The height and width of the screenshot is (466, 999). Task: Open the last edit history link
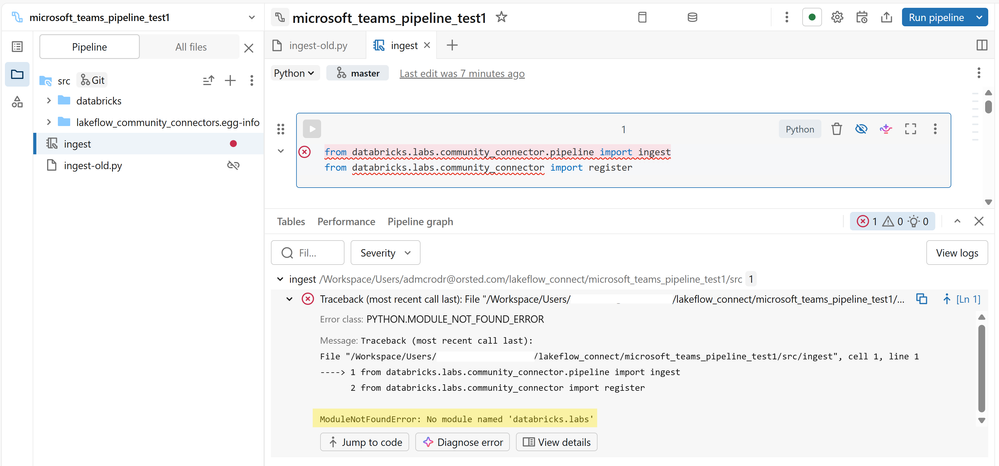tap(462, 73)
